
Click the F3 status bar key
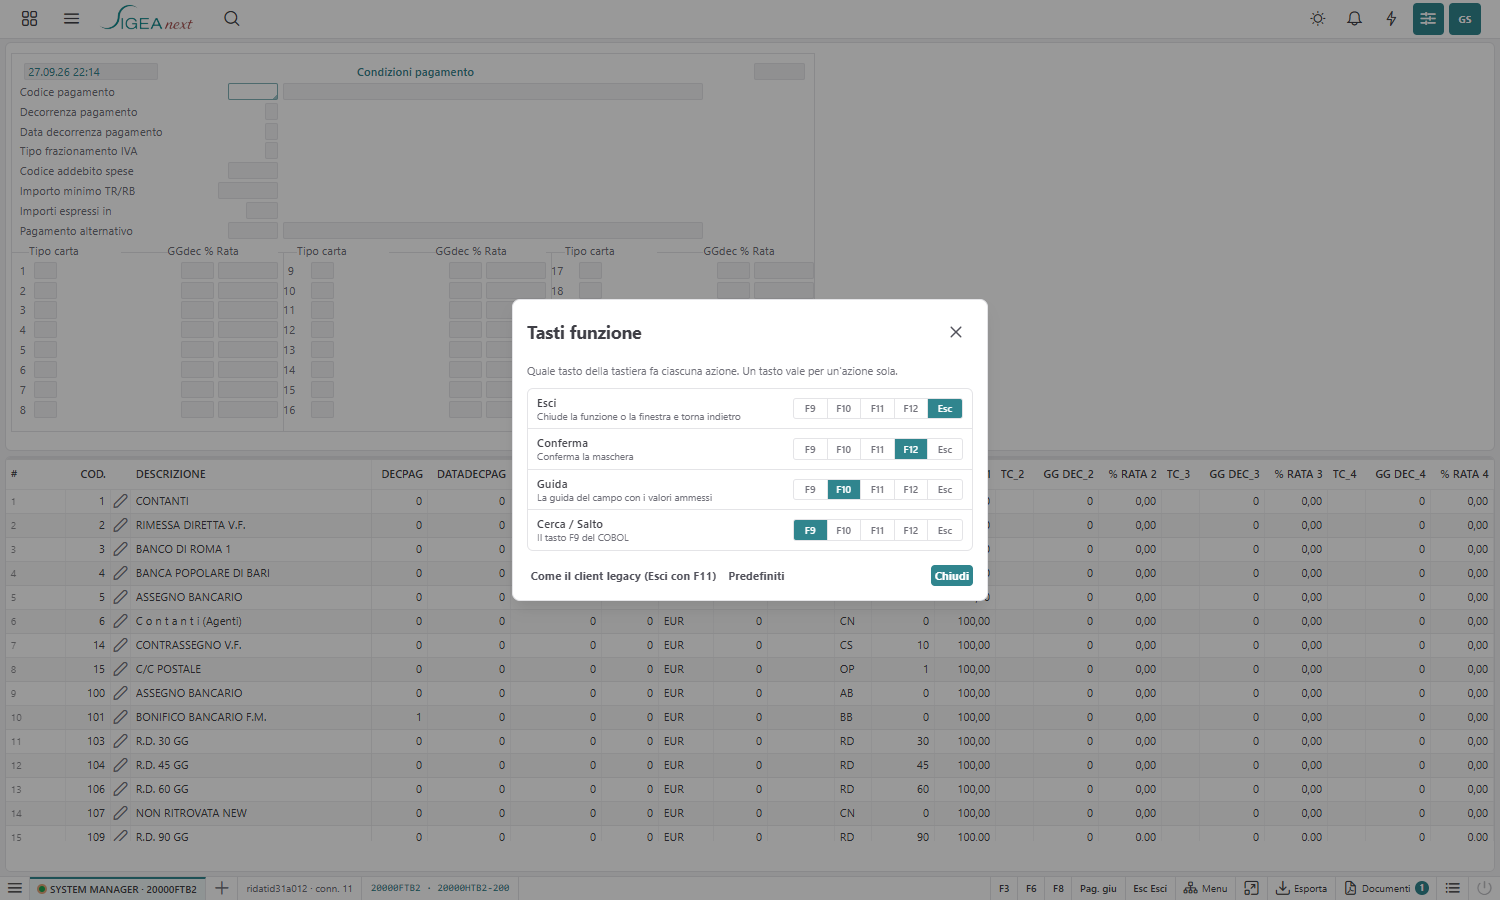(x=1004, y=888)
